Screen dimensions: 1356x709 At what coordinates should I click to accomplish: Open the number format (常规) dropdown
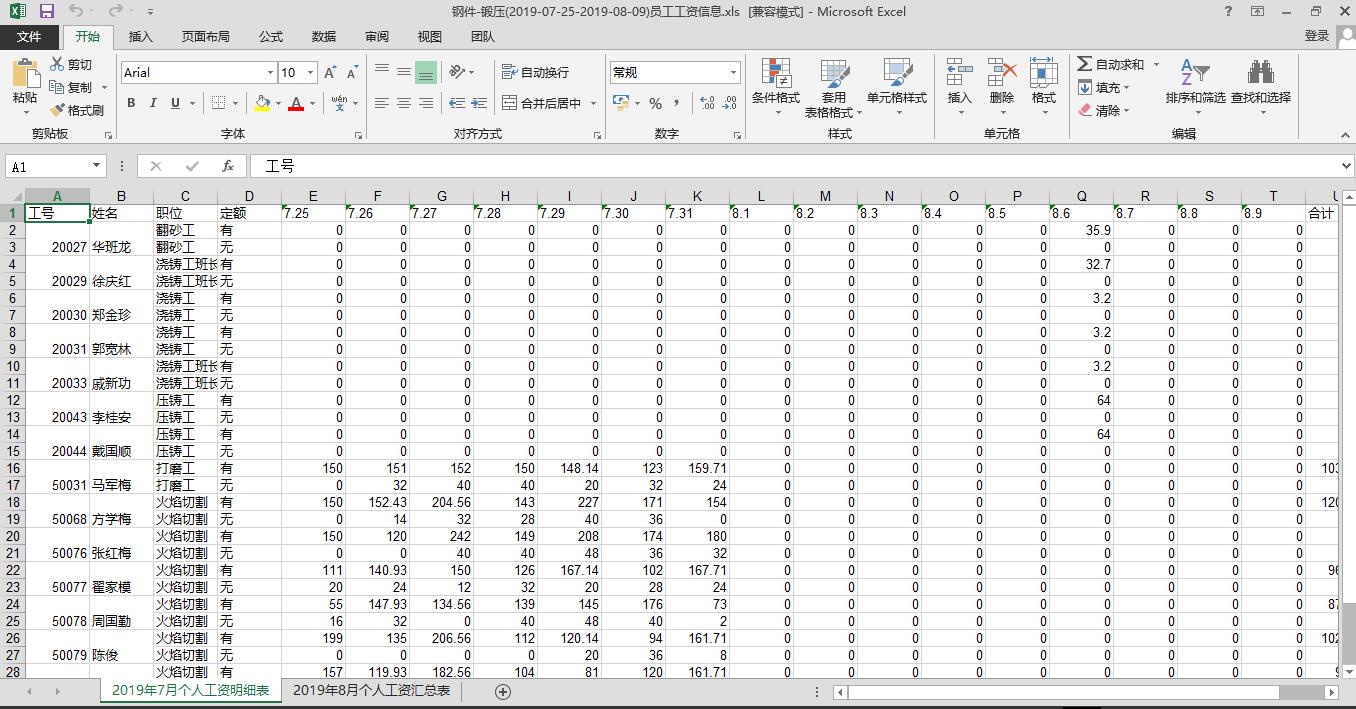click(733, 73)
